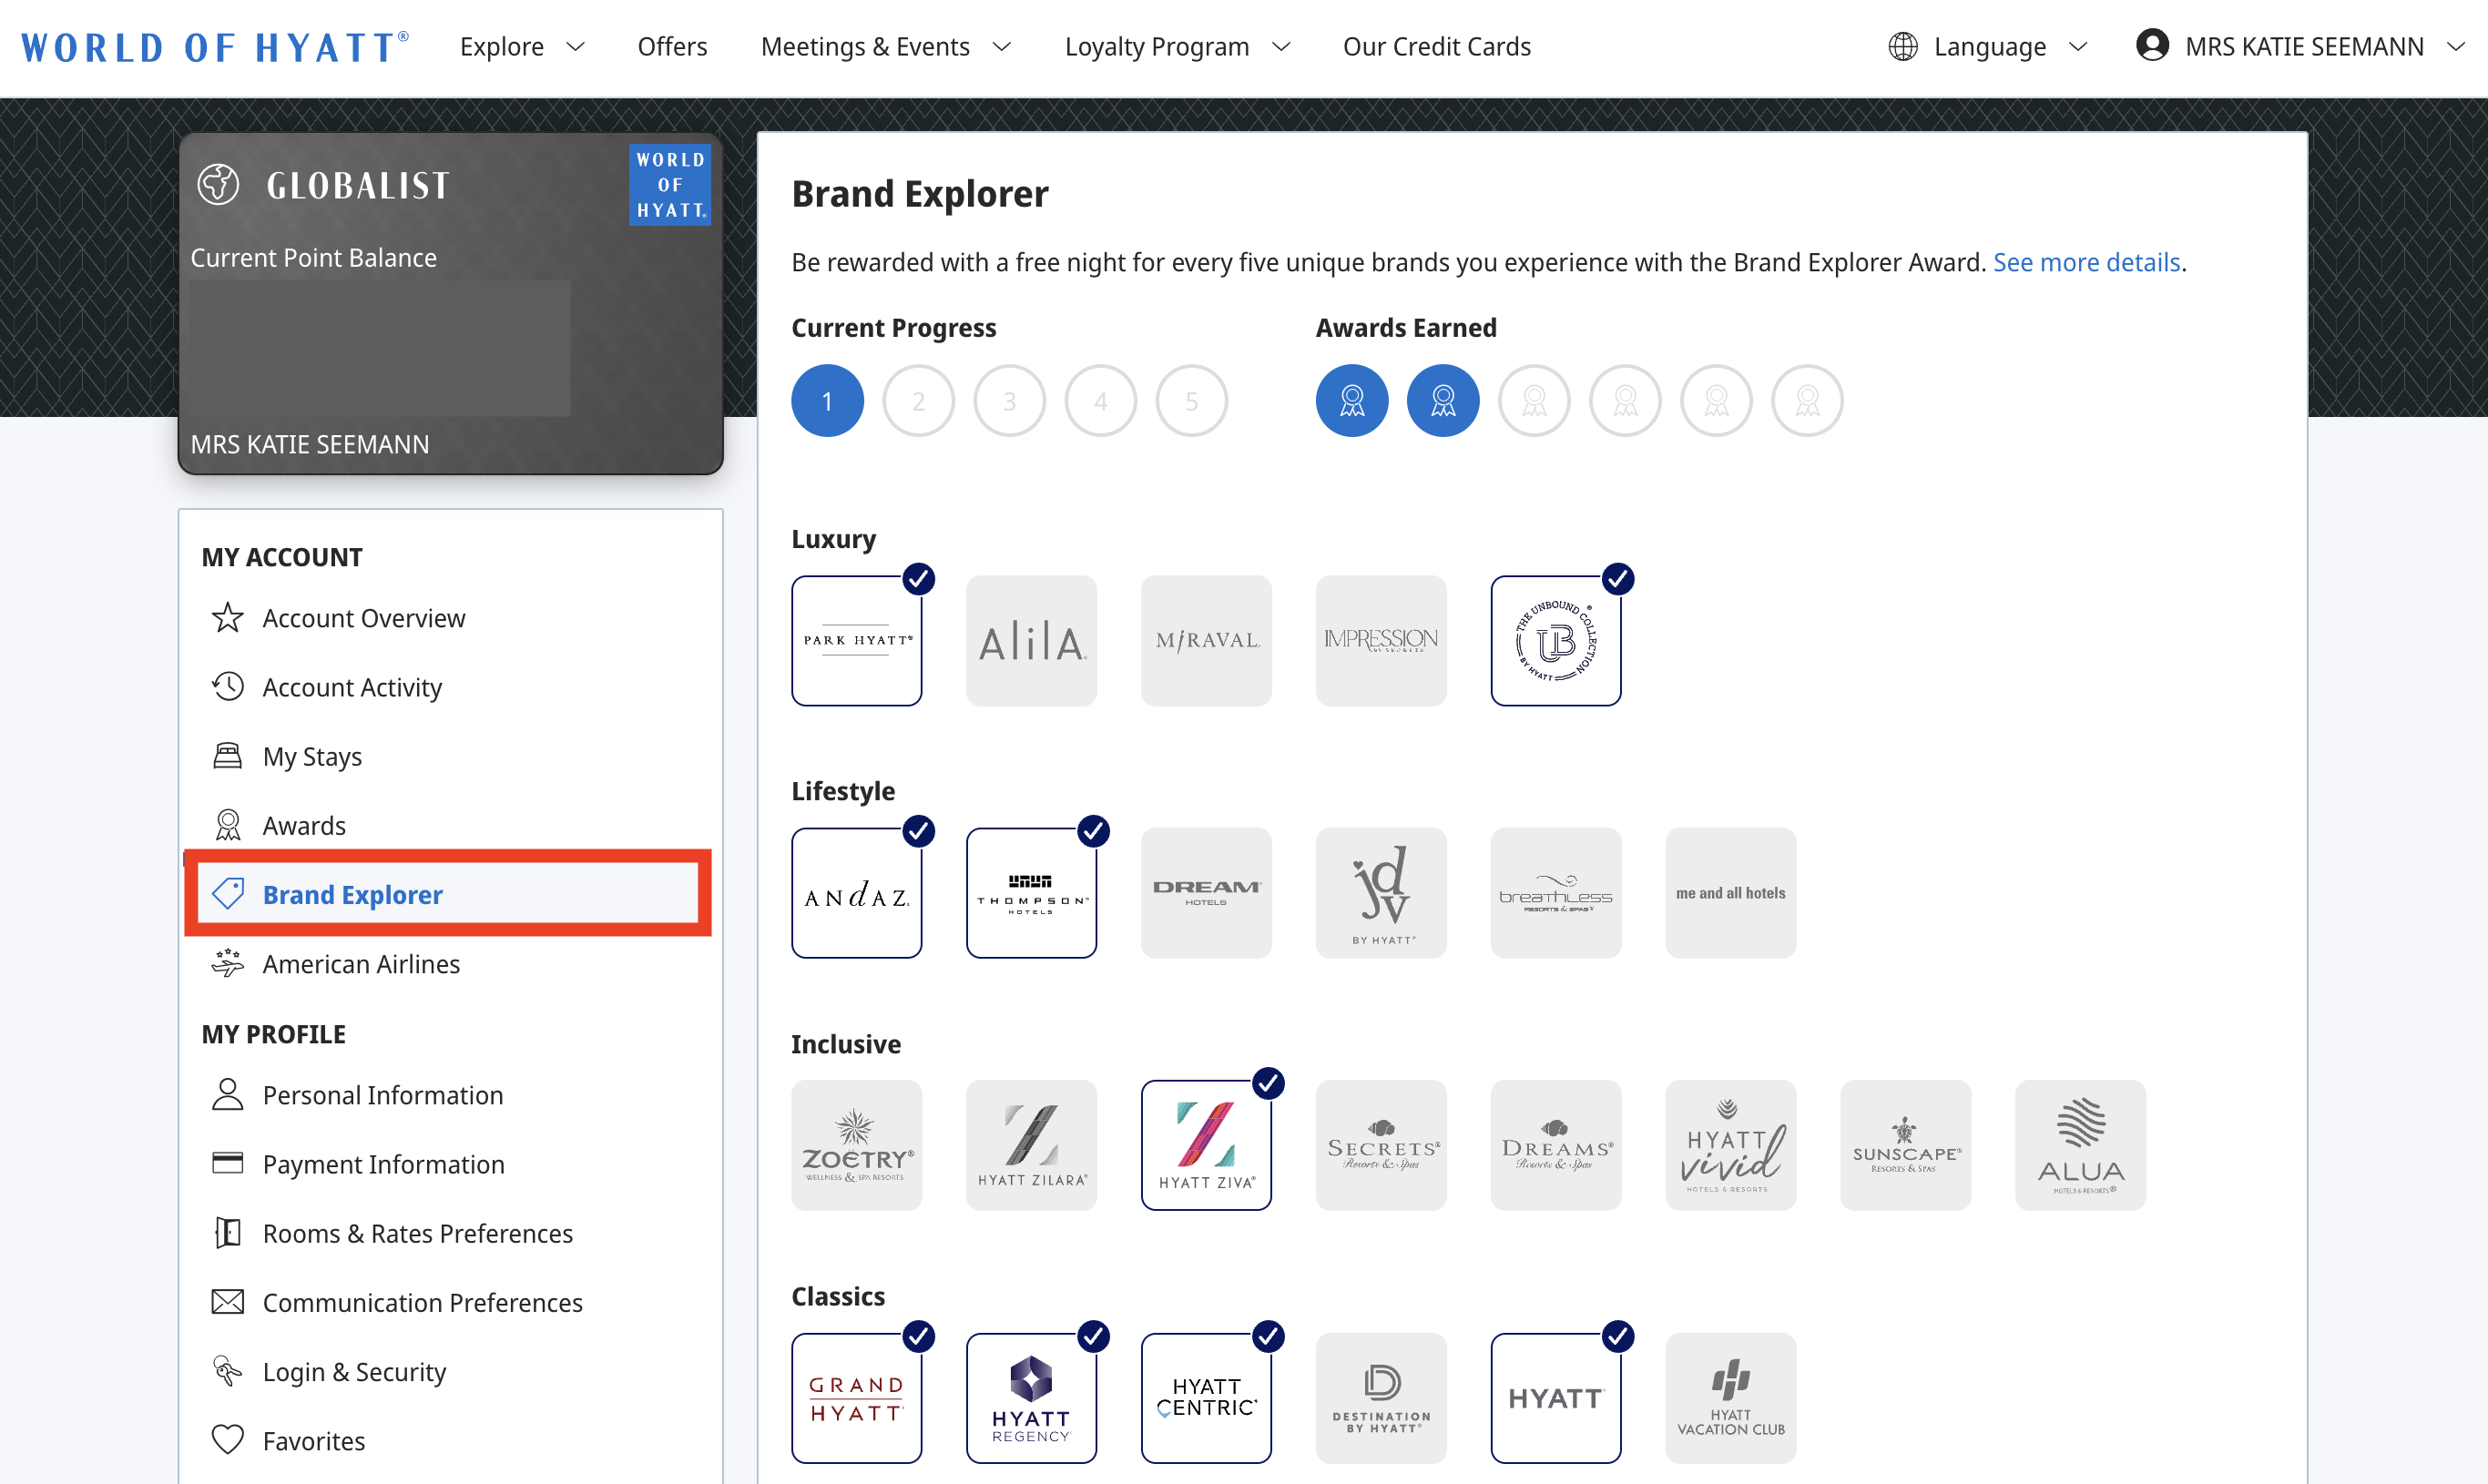Click the JdV by Hyatt logo
Image resolution: width=2488 pixels, height=1484 pixels.
click(x=1381, y=893)
